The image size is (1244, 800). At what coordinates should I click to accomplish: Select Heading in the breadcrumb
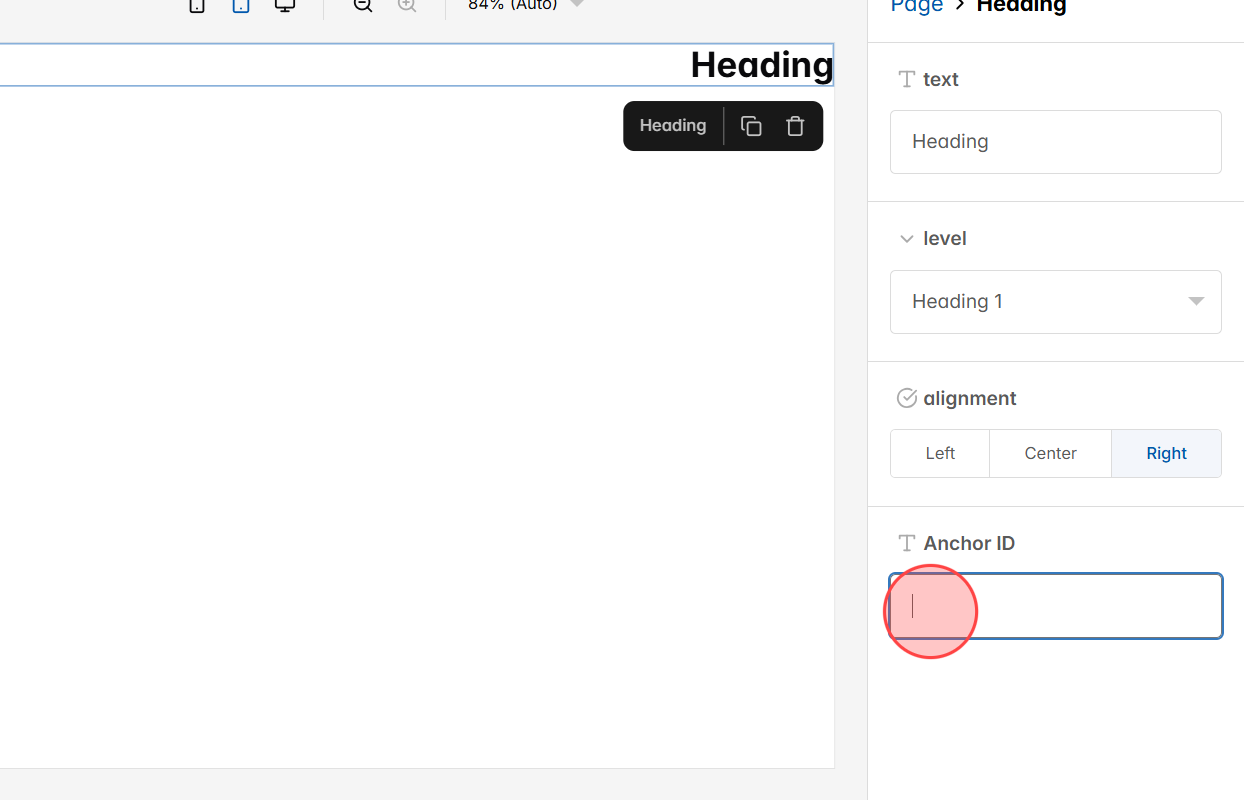[1021, 6]
